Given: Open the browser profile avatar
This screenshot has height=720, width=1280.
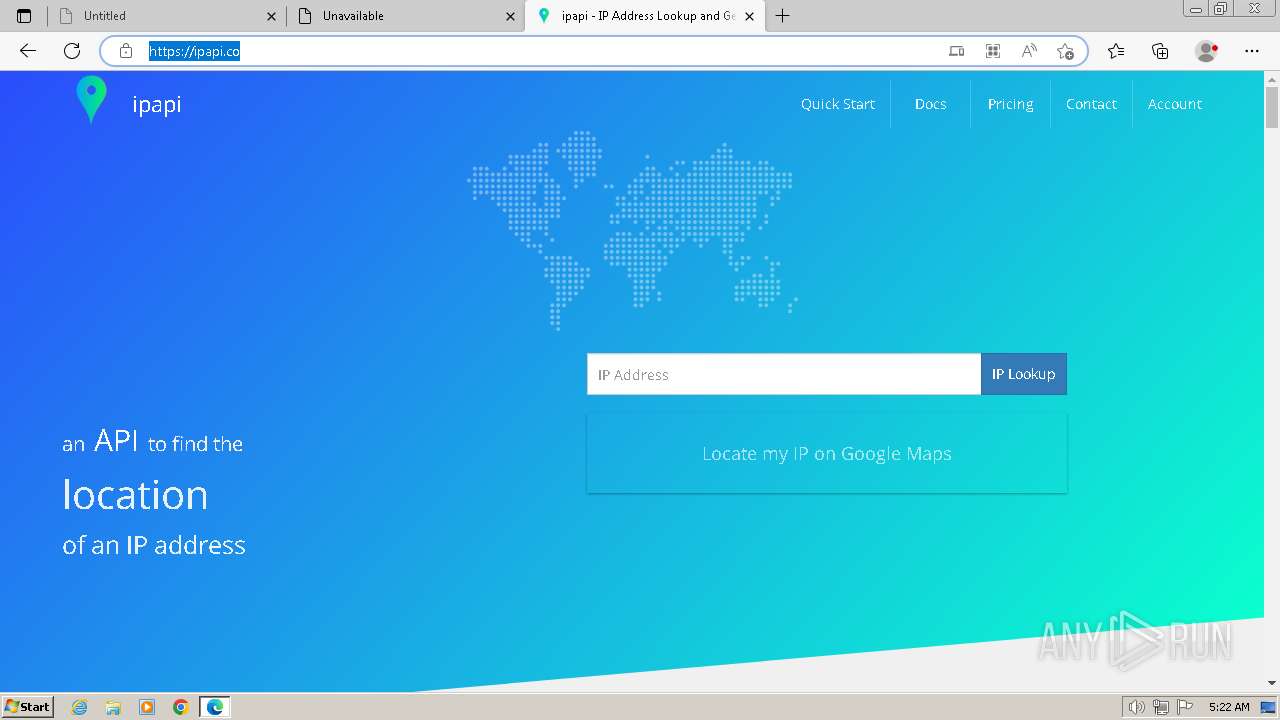Looking at the screenshot, I should [1206, 51].
